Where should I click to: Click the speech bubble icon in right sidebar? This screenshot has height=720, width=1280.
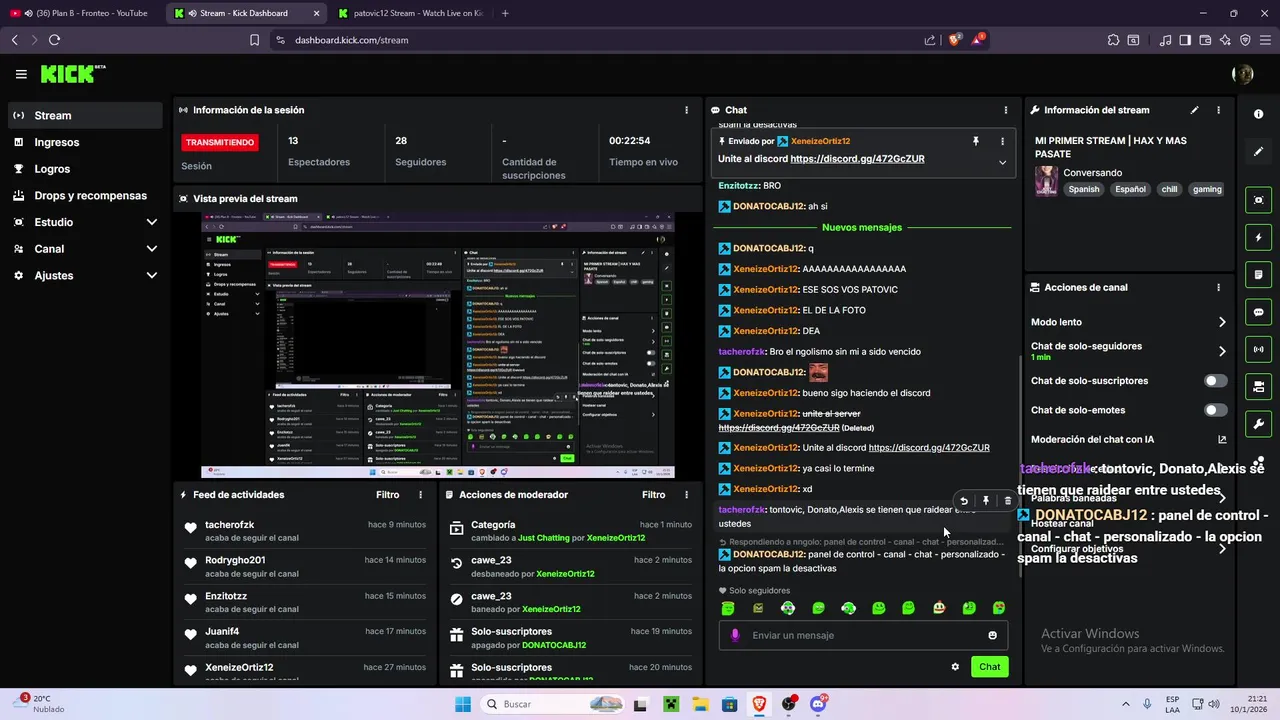pyautogui.click(x=1258, y=312)
